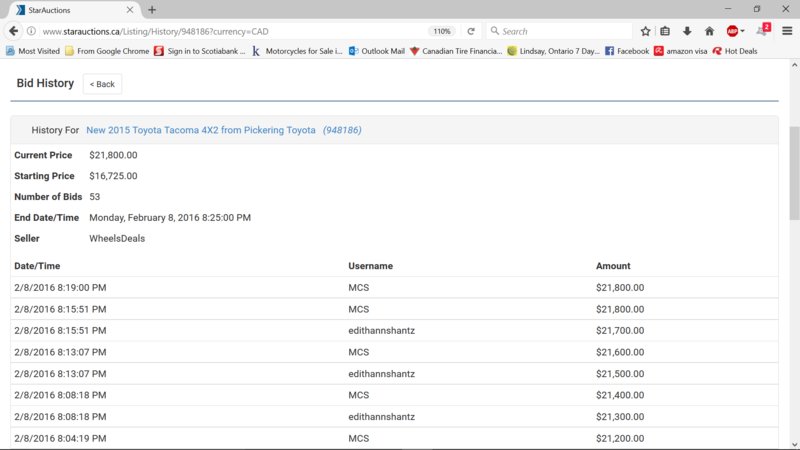Click the < Back button
Screen dimensions: 800x450
tap(102, 84)
